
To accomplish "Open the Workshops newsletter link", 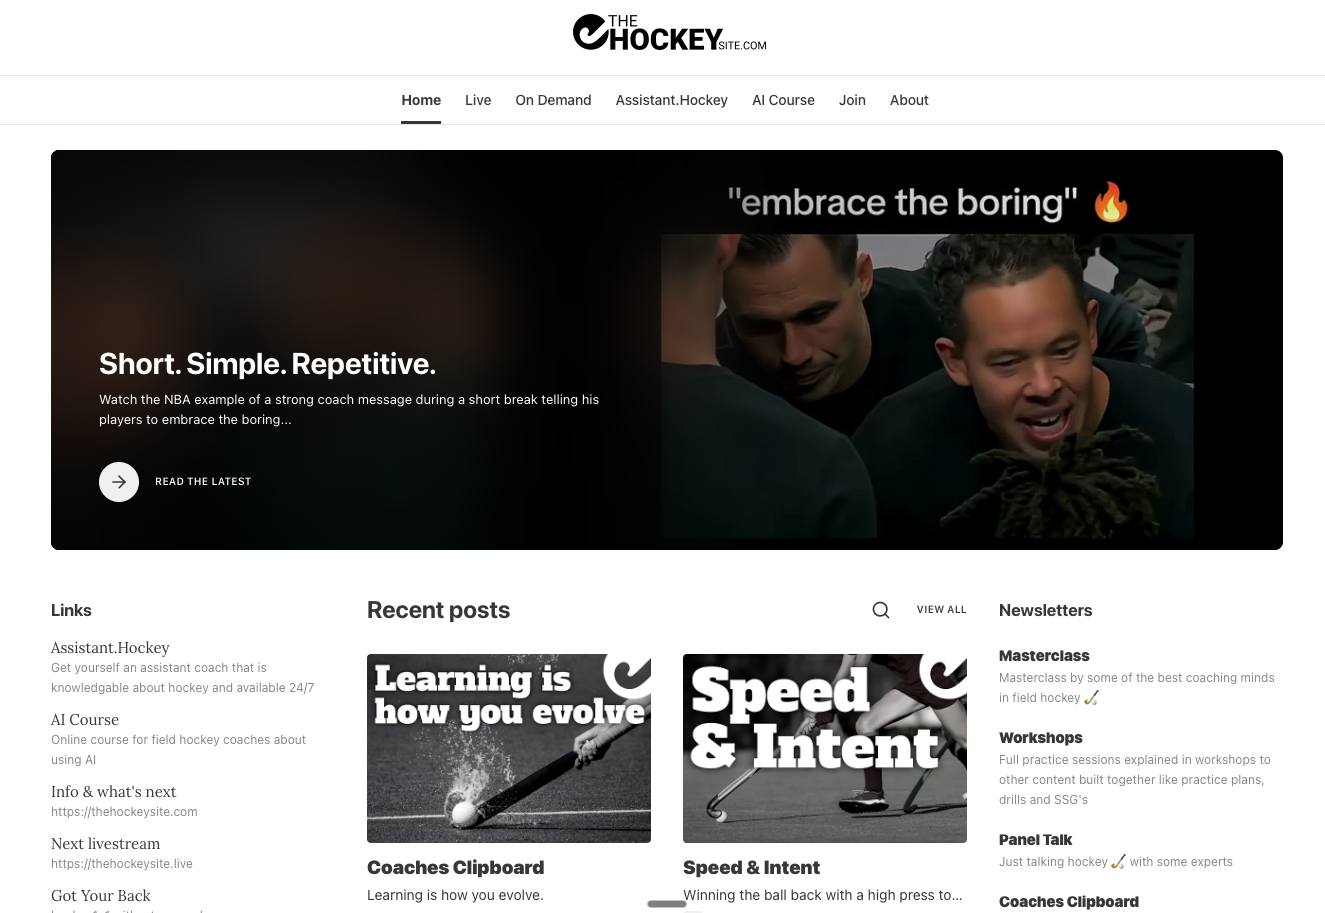I will coord(1041,738).
